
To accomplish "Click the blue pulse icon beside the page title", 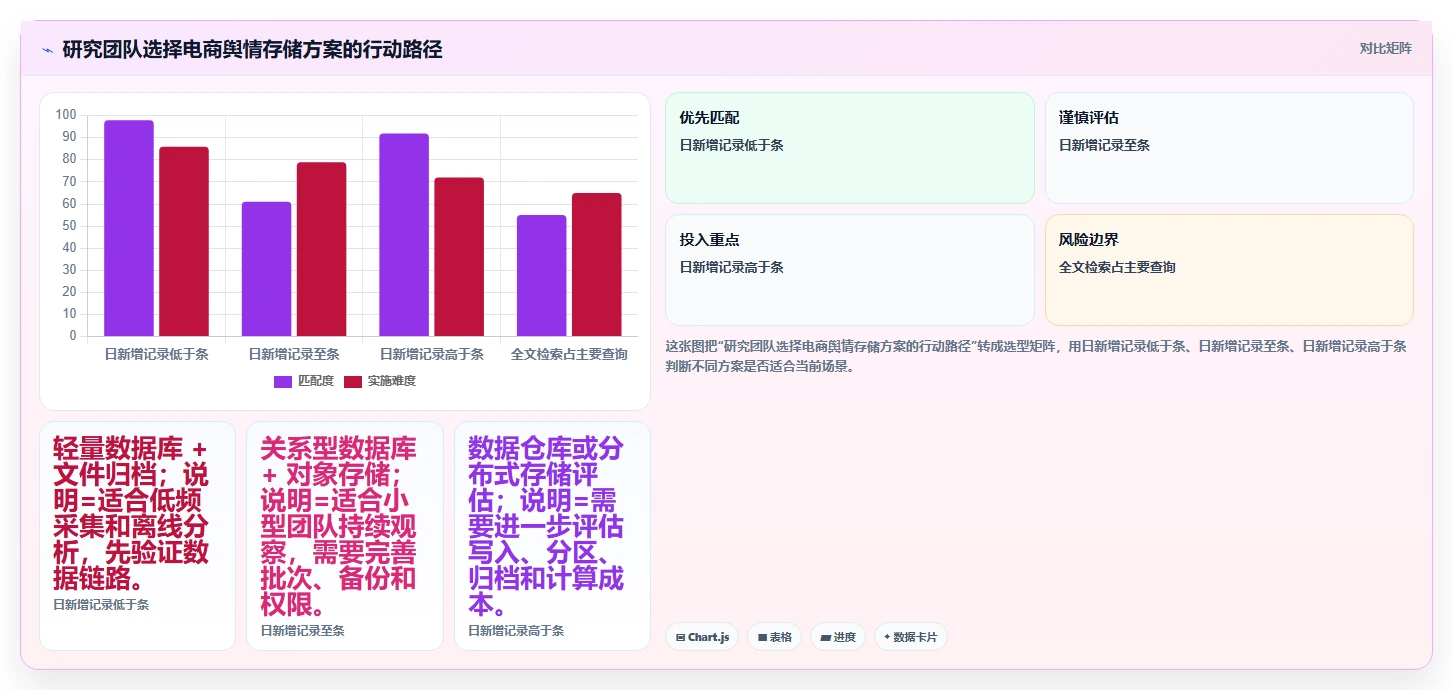I will [x=47, y=50].
